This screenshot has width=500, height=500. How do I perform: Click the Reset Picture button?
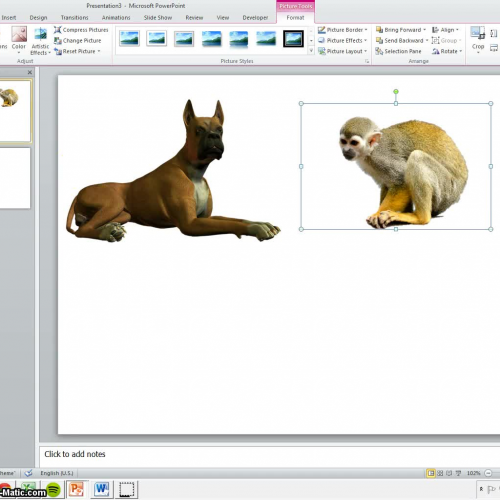pyautogui.click(x=75, y=51)
